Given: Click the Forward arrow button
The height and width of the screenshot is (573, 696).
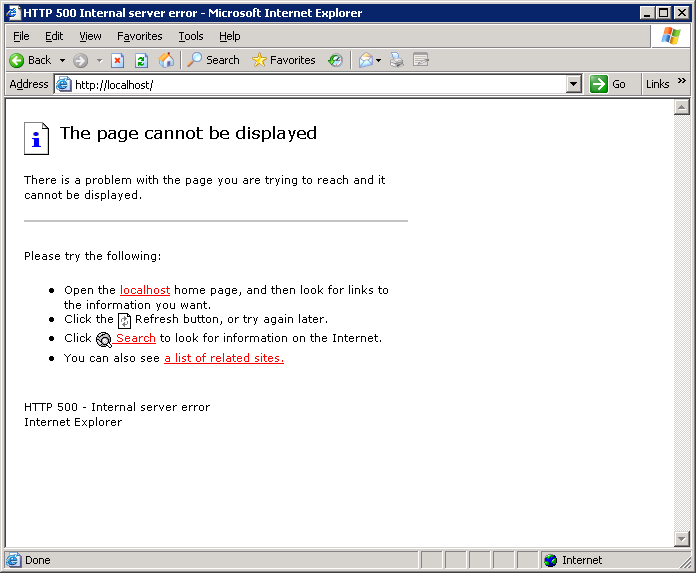Looking at the screenshot, I should click(x=81, y=60).
